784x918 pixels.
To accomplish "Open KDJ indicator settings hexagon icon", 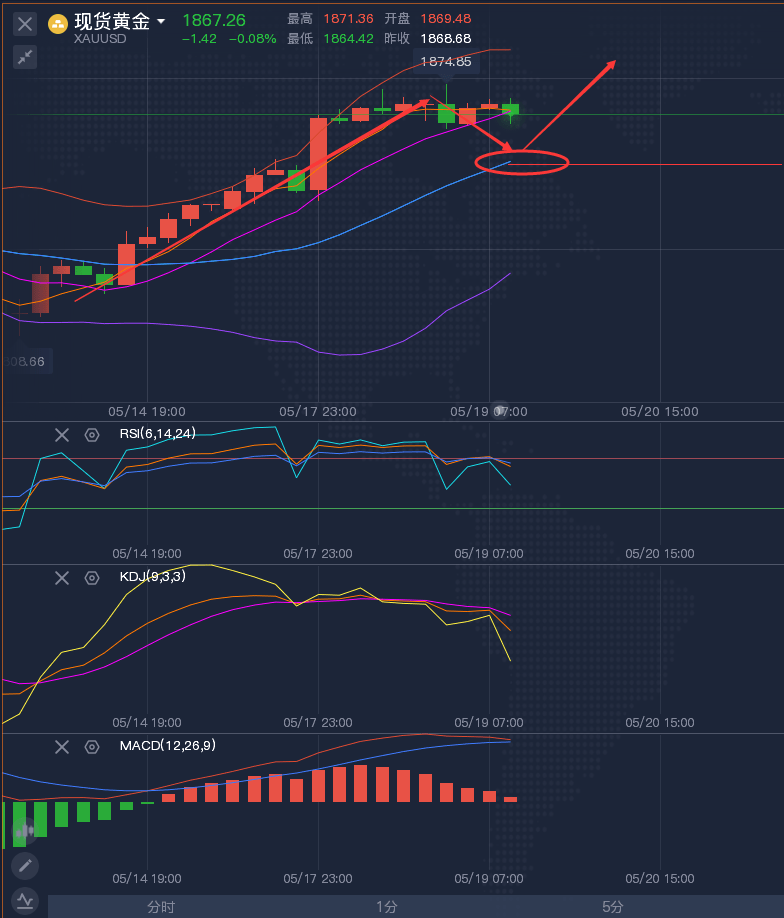I will coord(92,578).
